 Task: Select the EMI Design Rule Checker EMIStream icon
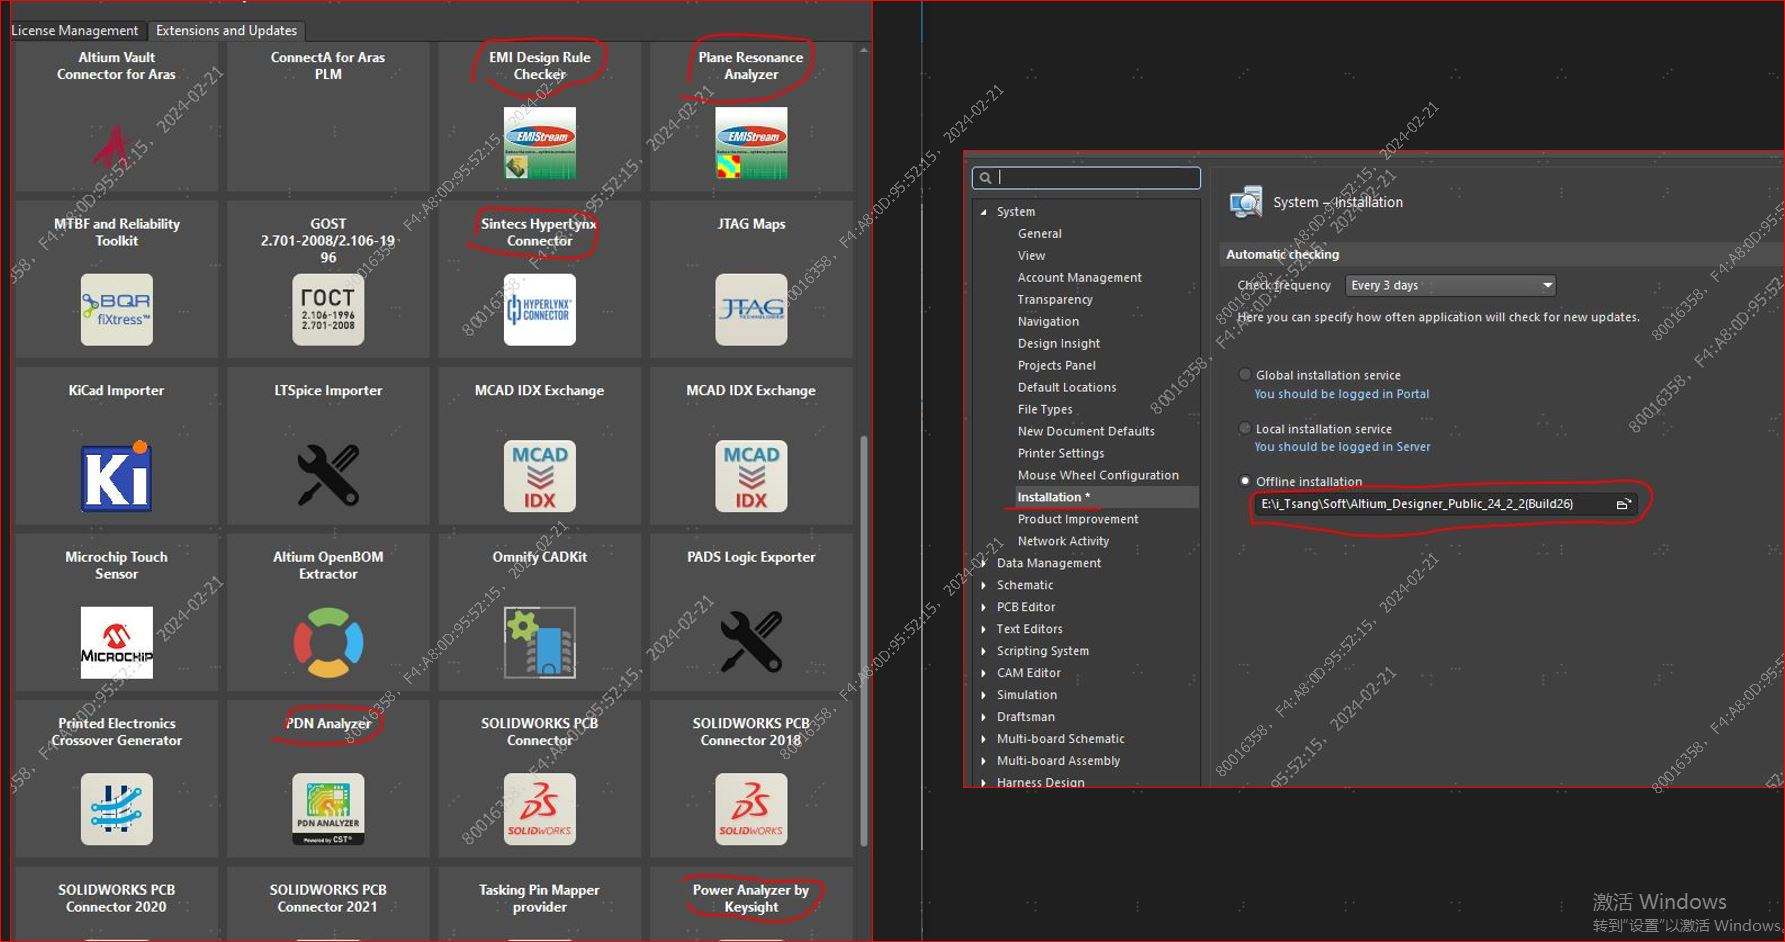(x=540, y=143)
